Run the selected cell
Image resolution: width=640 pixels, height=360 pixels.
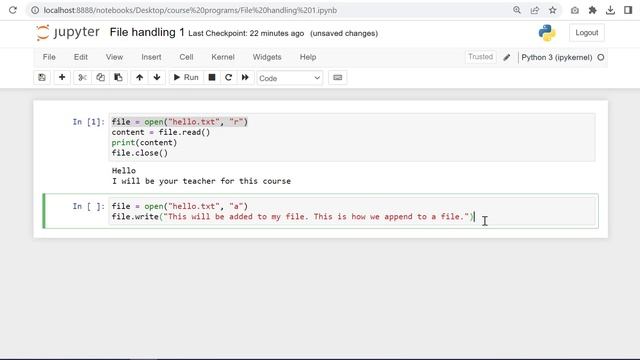186,78
